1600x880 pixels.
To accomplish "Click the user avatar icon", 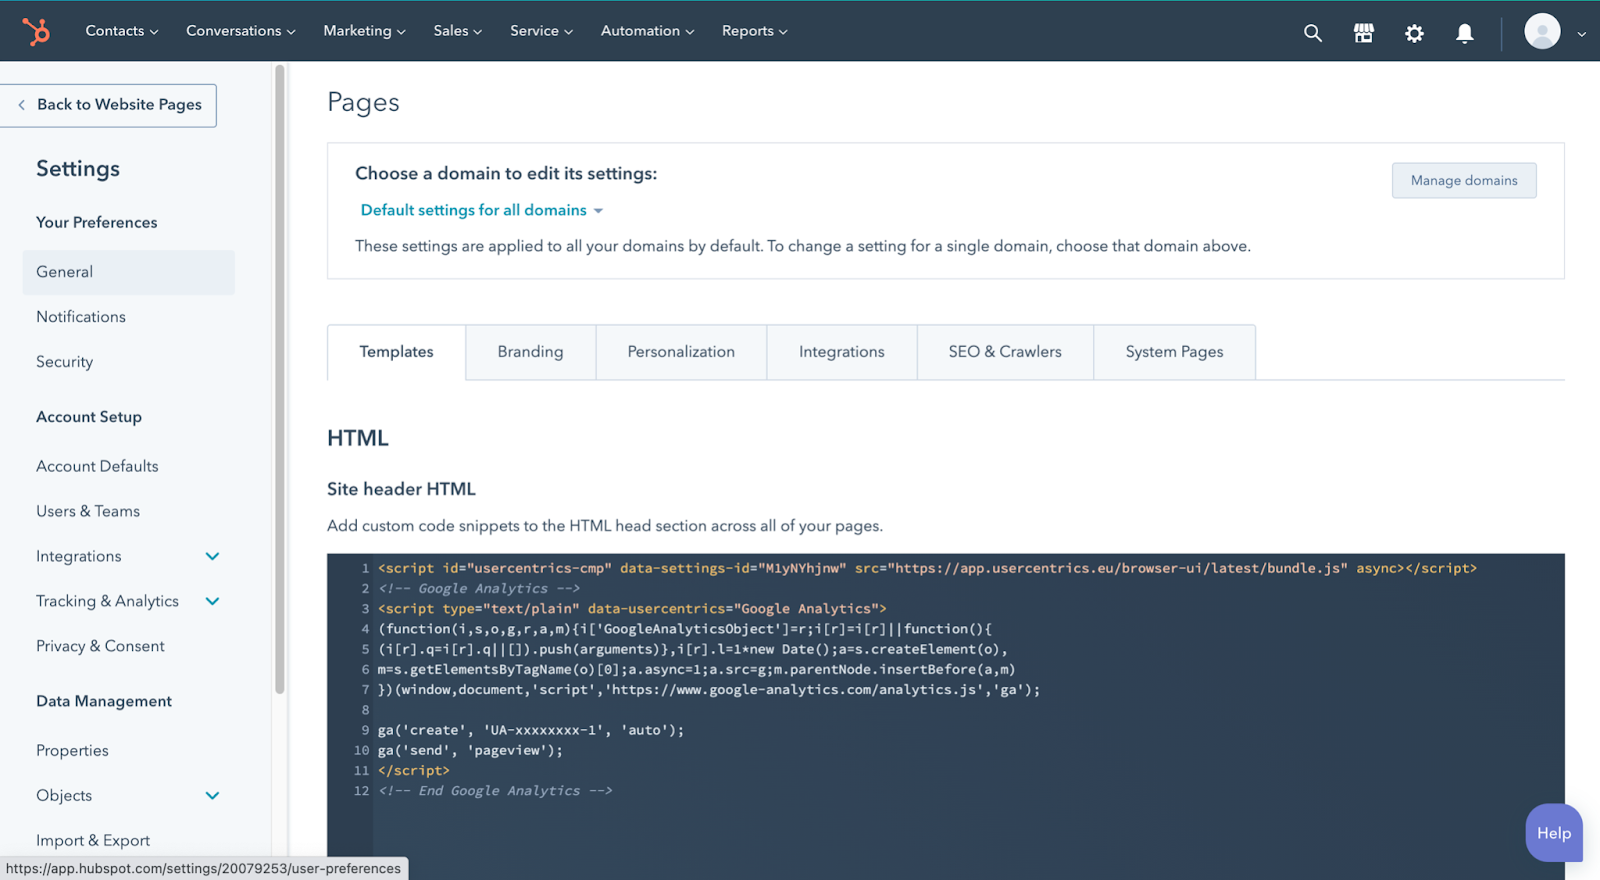I will 1542,32.
